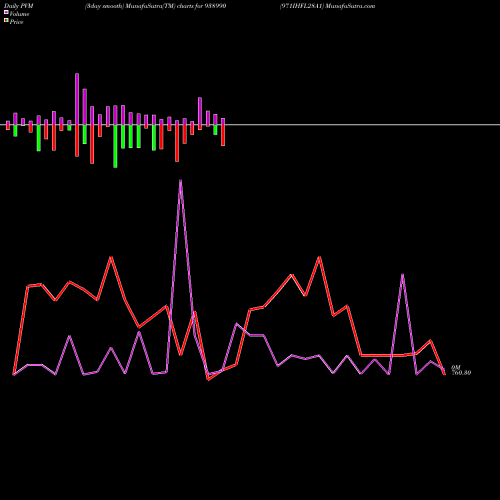
Task: Click the '760.39' price value label
Action: coord(461,373)
